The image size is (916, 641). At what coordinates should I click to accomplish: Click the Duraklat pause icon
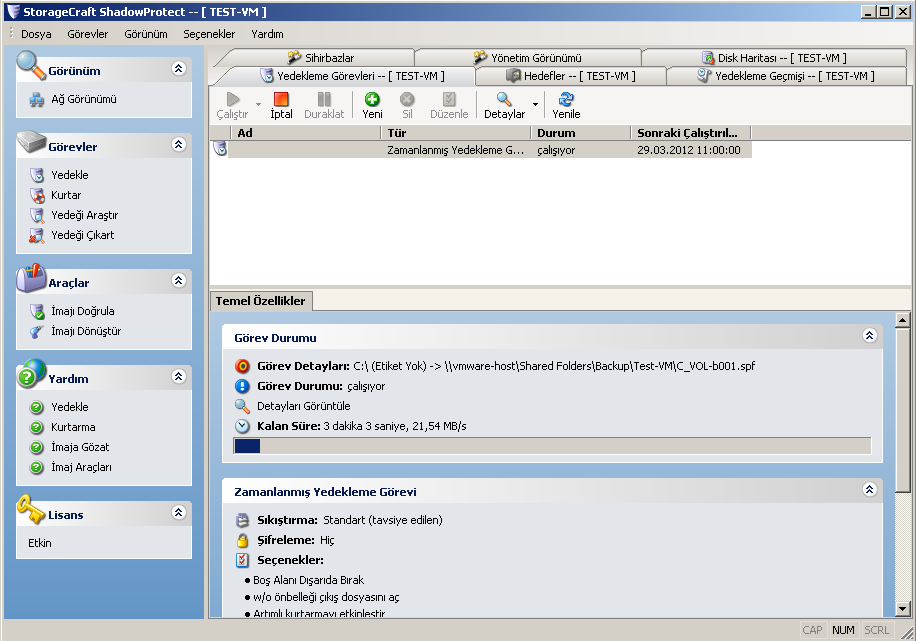point(324,99)
